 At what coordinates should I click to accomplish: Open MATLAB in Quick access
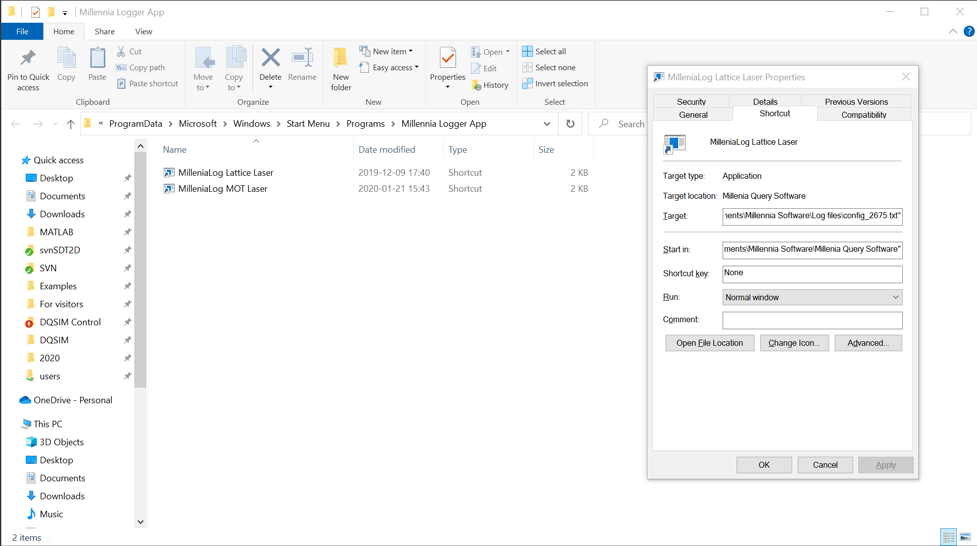[x=56, y=232]
